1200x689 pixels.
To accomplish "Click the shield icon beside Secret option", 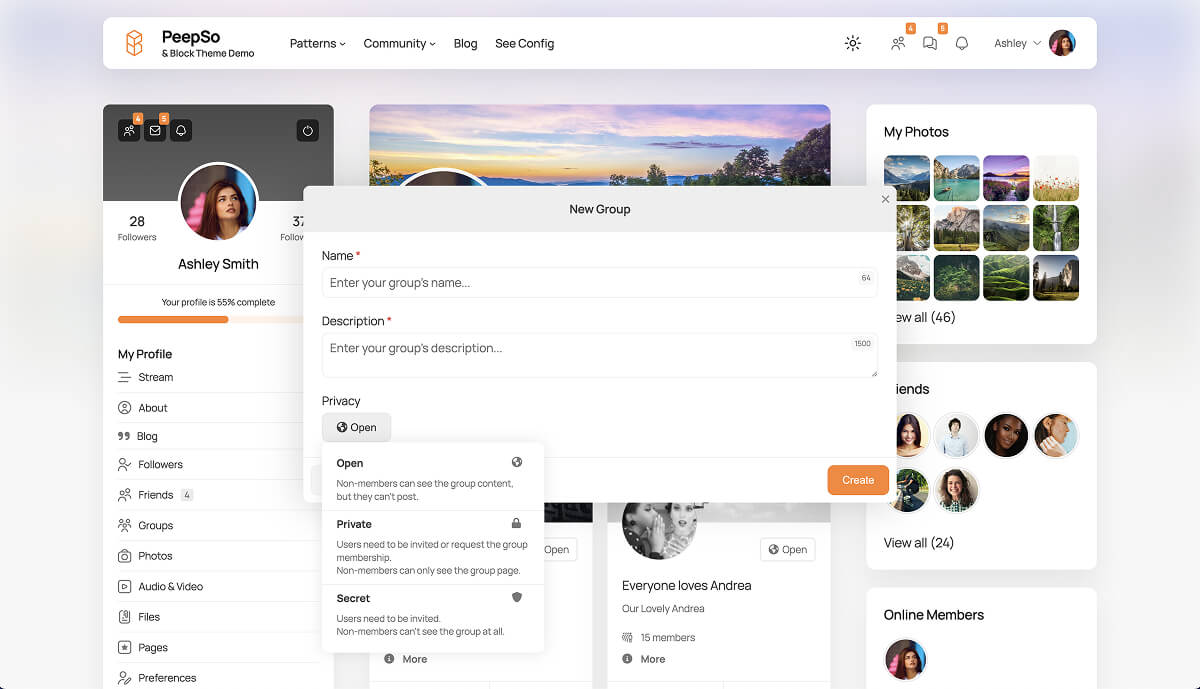I will click(517, 597).
